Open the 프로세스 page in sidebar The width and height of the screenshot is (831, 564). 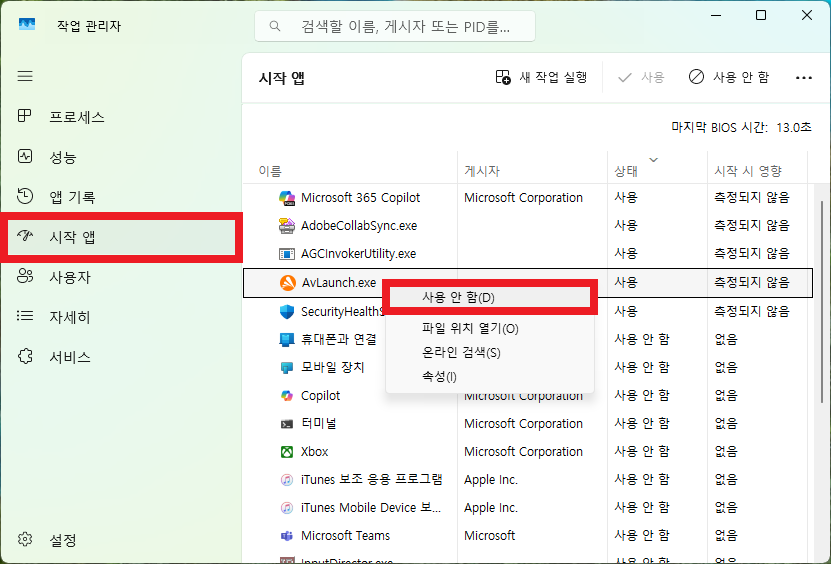pos(121,117)
